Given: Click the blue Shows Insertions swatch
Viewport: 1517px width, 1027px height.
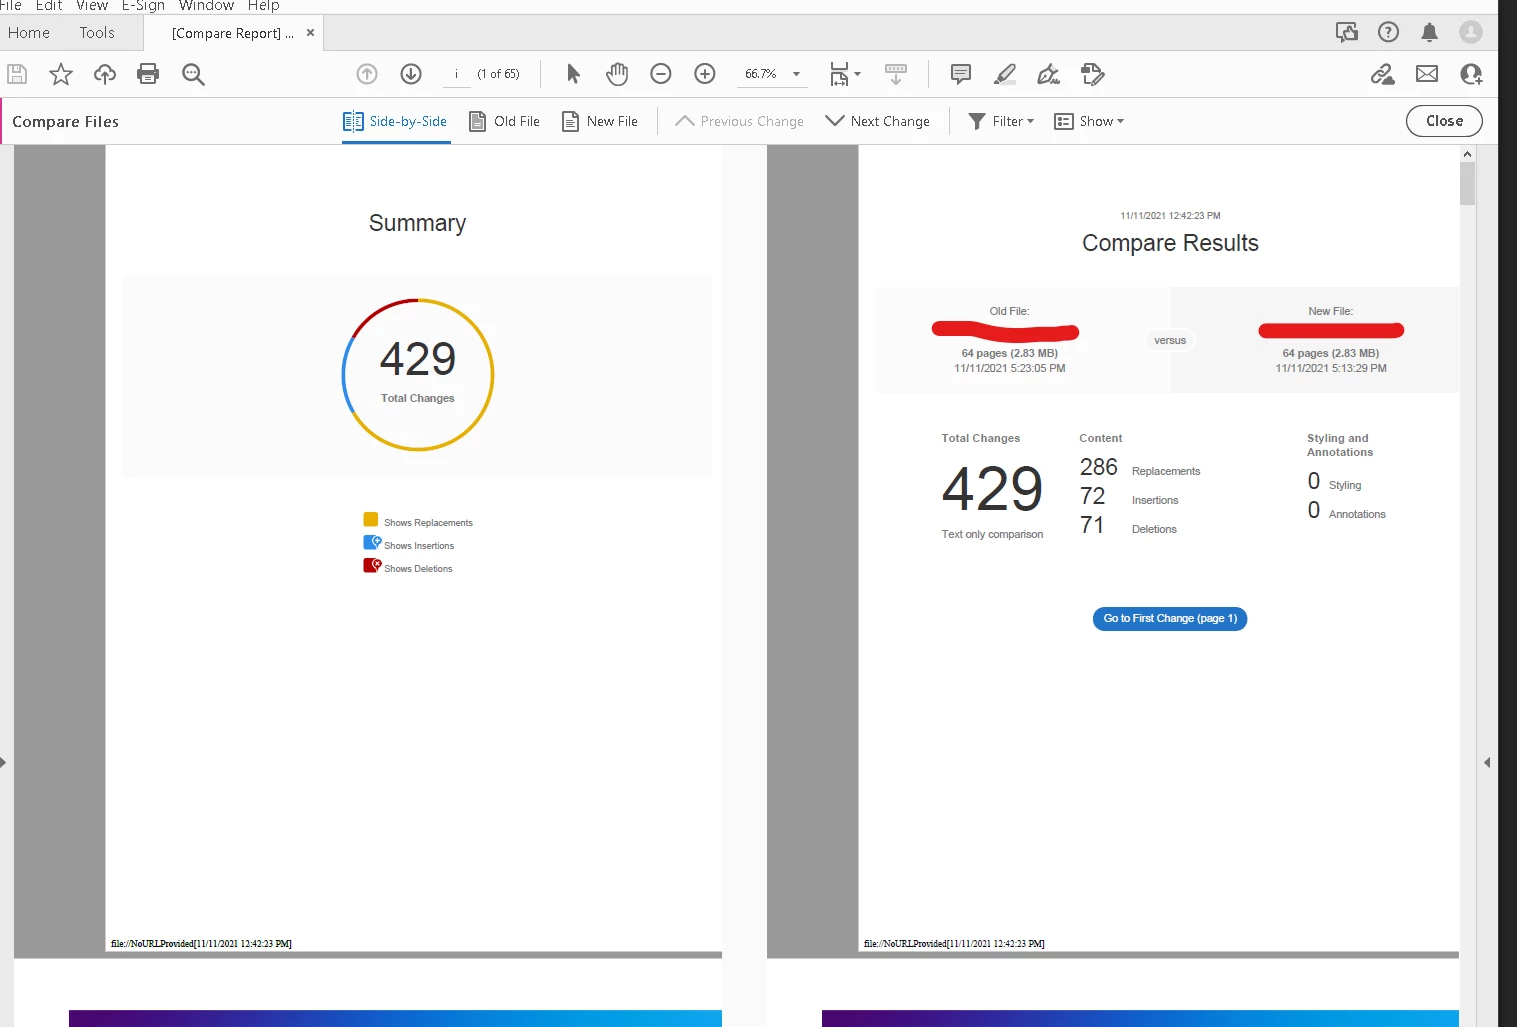Looking at the screenshot, I should (x=372, y=542).
